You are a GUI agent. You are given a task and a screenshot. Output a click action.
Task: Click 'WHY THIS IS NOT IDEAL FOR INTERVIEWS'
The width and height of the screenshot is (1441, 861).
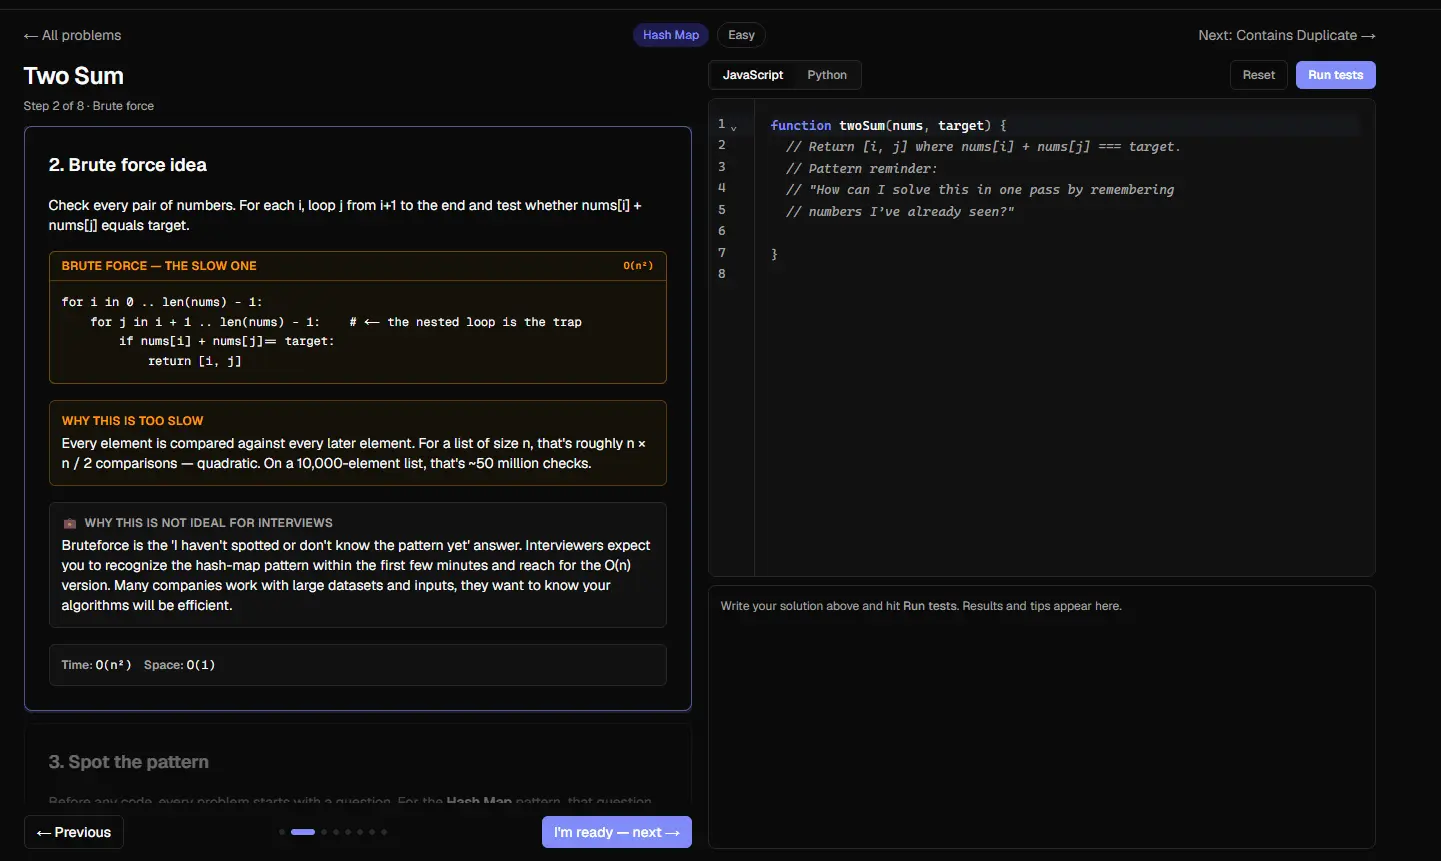click(x=209, y=523)
